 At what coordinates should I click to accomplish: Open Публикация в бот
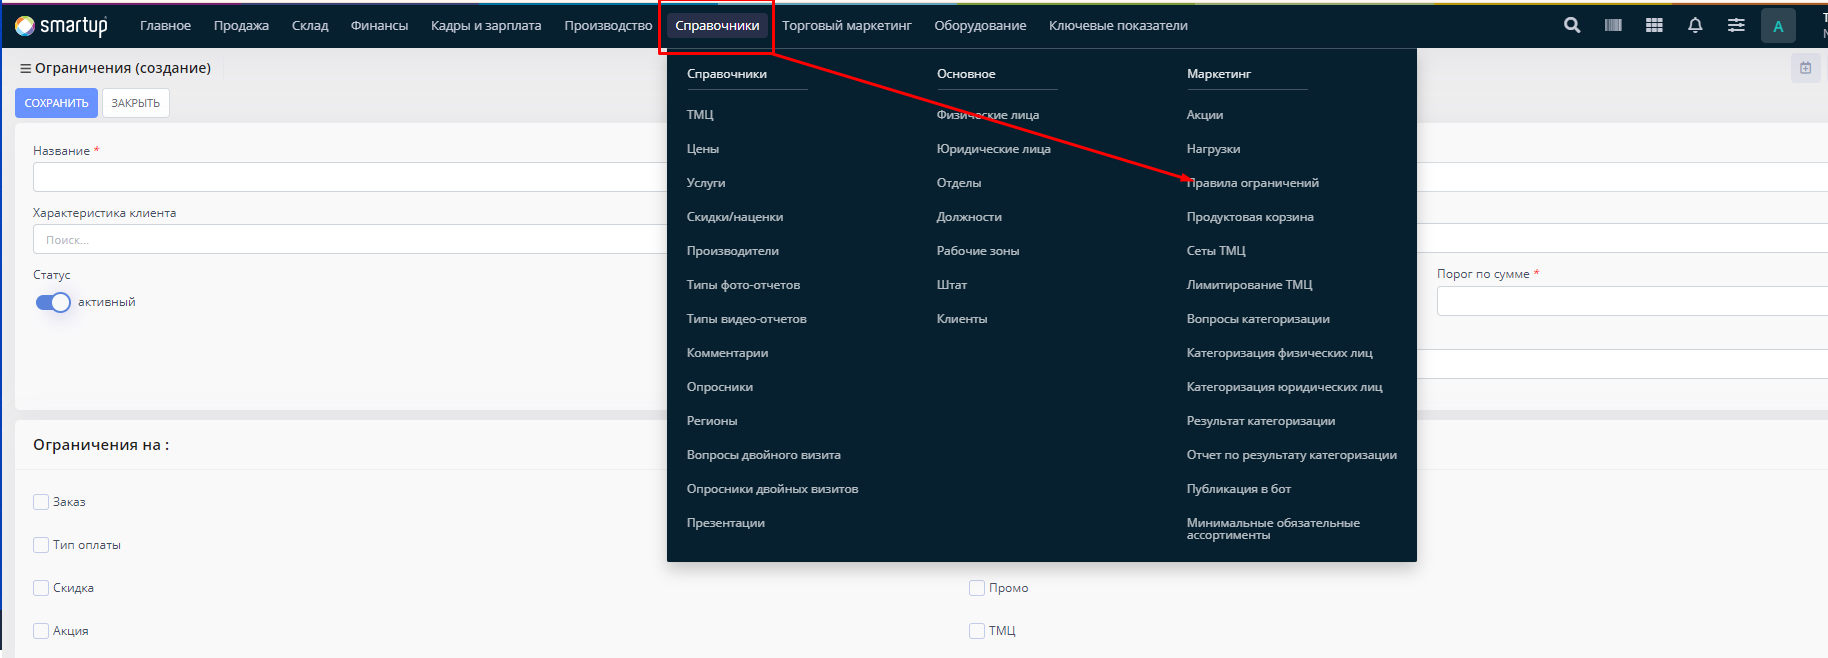1239,489
